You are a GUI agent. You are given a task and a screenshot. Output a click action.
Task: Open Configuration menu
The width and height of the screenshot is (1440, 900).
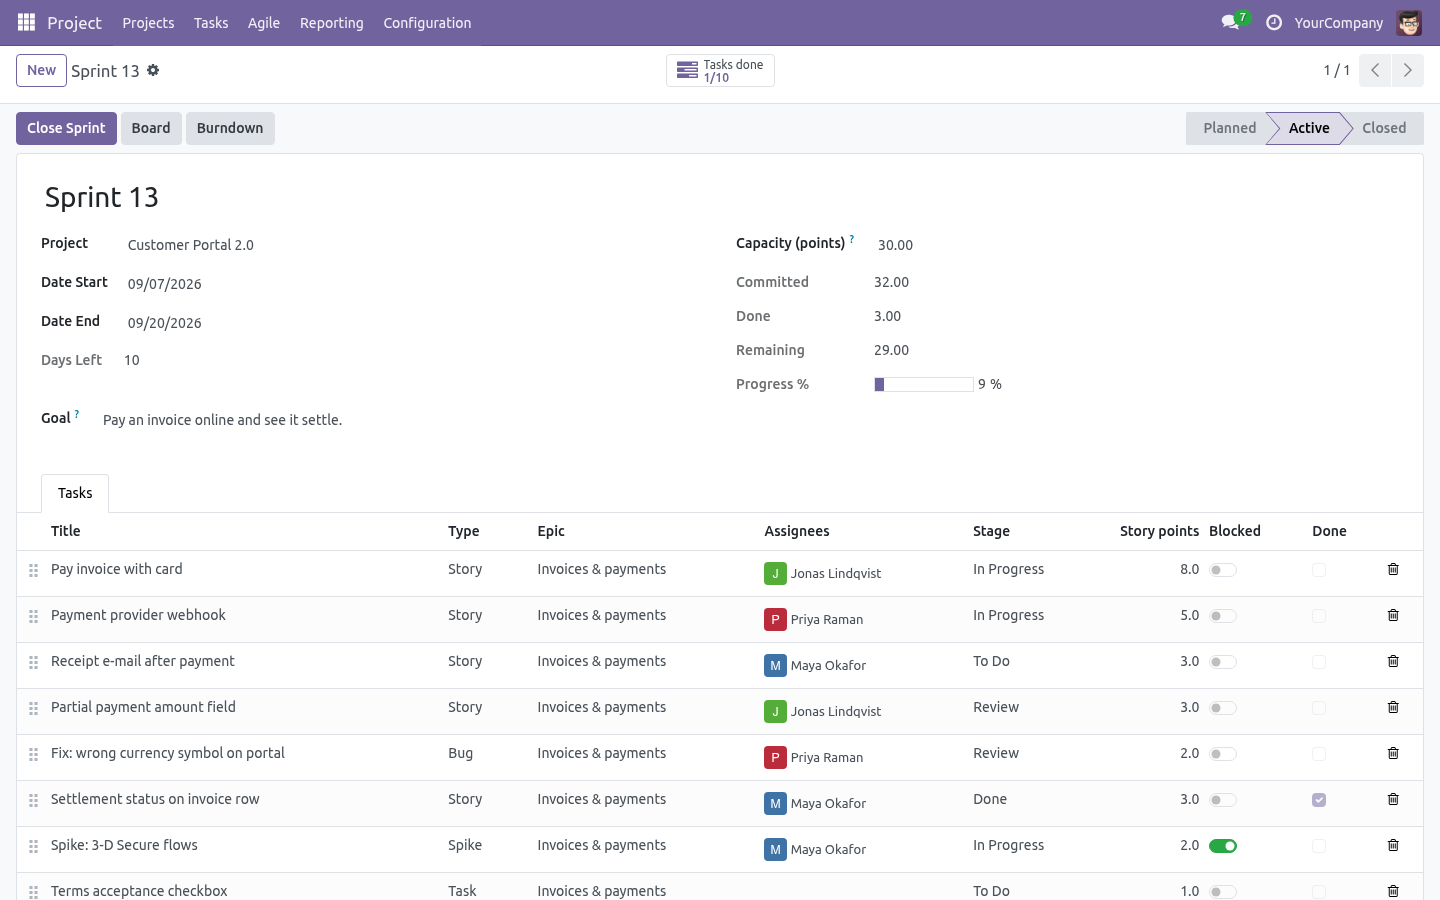427,22
